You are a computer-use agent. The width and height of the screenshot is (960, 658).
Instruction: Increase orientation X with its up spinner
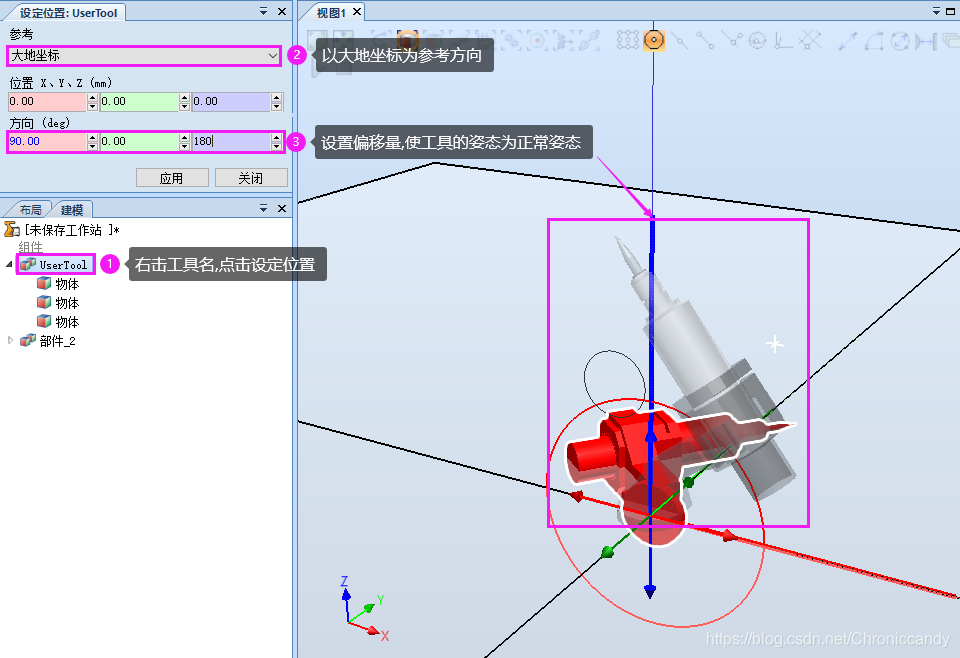(92, 137)
